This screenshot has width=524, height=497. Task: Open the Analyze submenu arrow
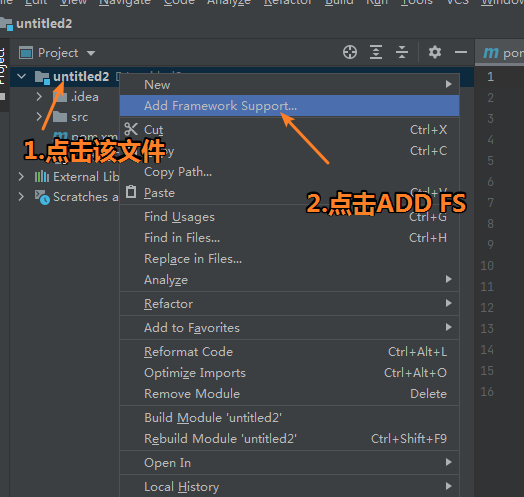(449, 279)
